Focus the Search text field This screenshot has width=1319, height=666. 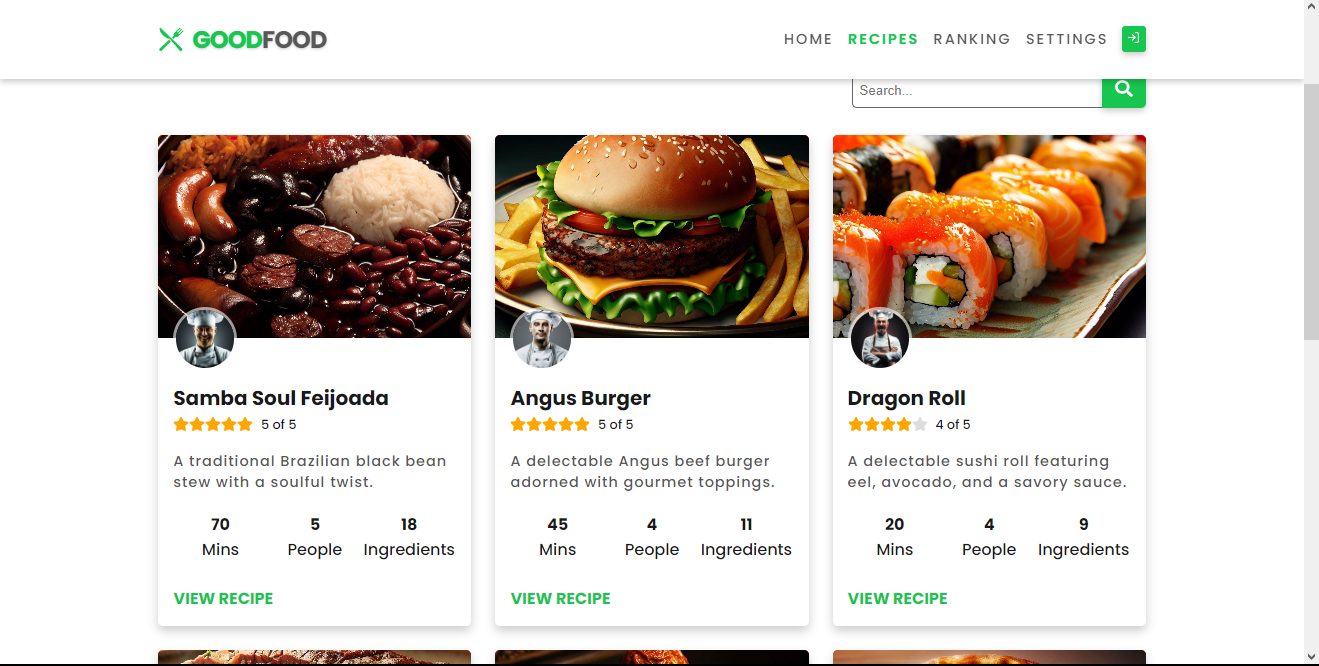977,90
